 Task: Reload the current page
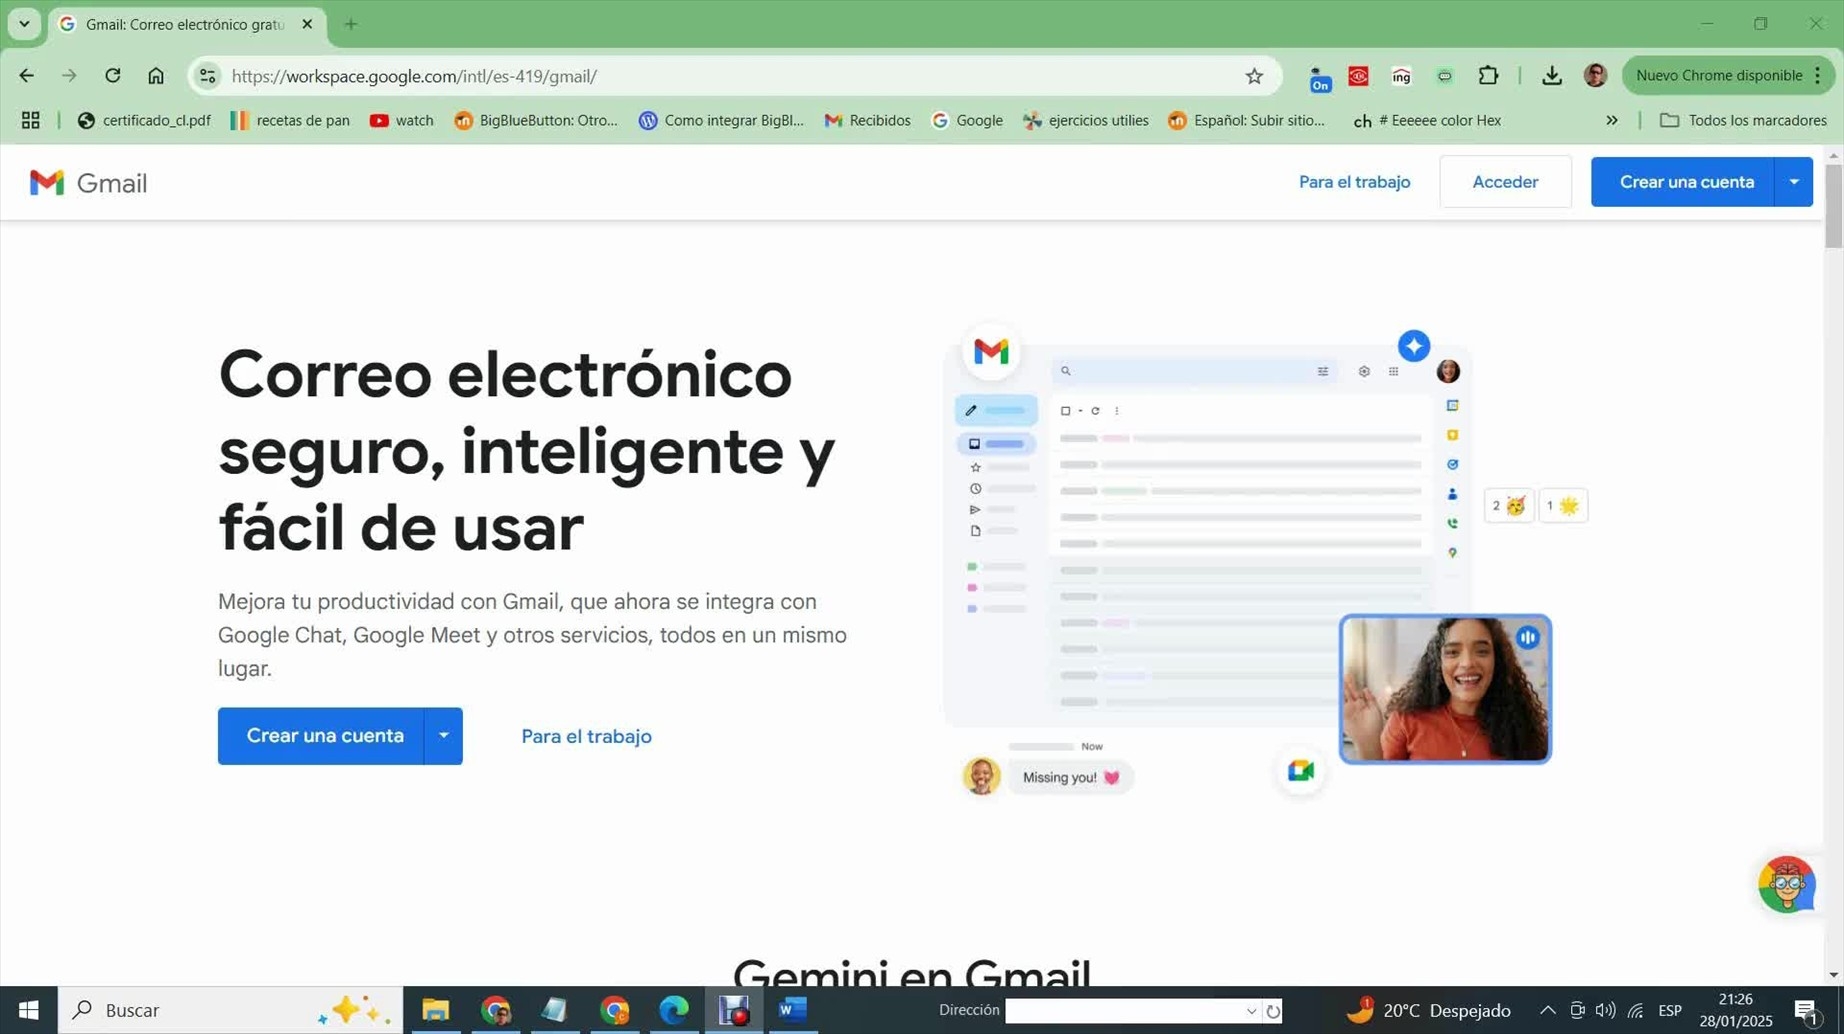113,76
